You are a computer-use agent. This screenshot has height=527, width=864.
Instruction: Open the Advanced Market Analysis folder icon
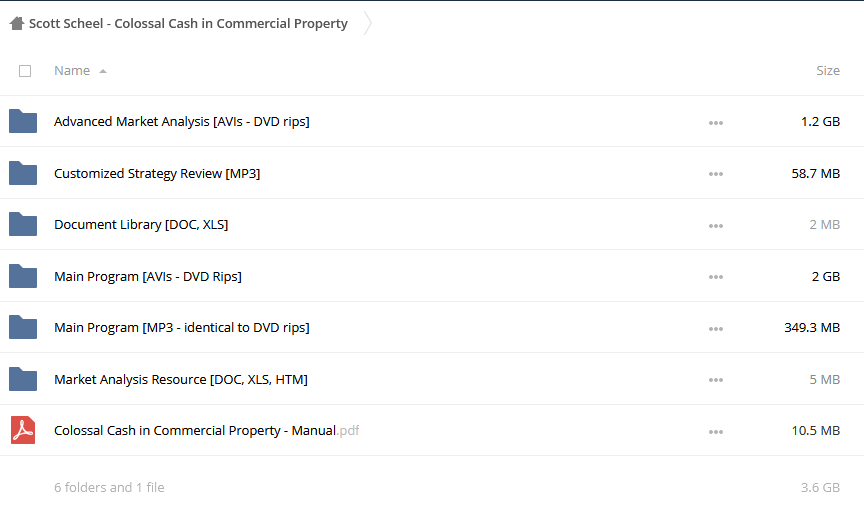click(x=23, y=121)
